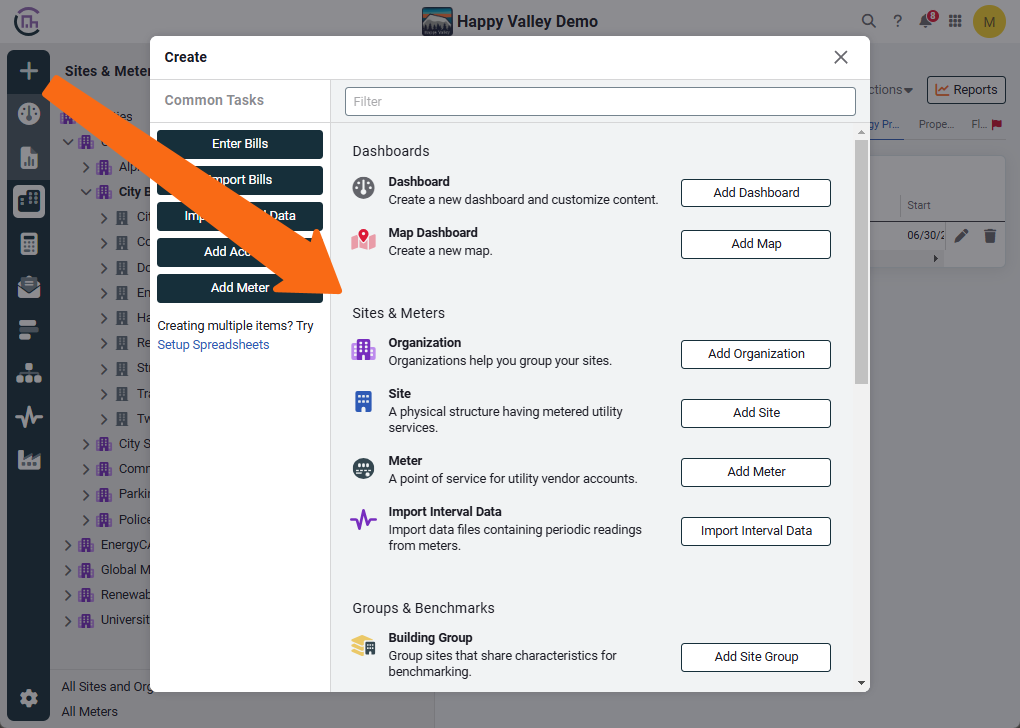Image resolution: width=1020 pixels, height=728 pixels.
Task: Collapse the City B... organization tree node
Action: click(x=86, y=192)
